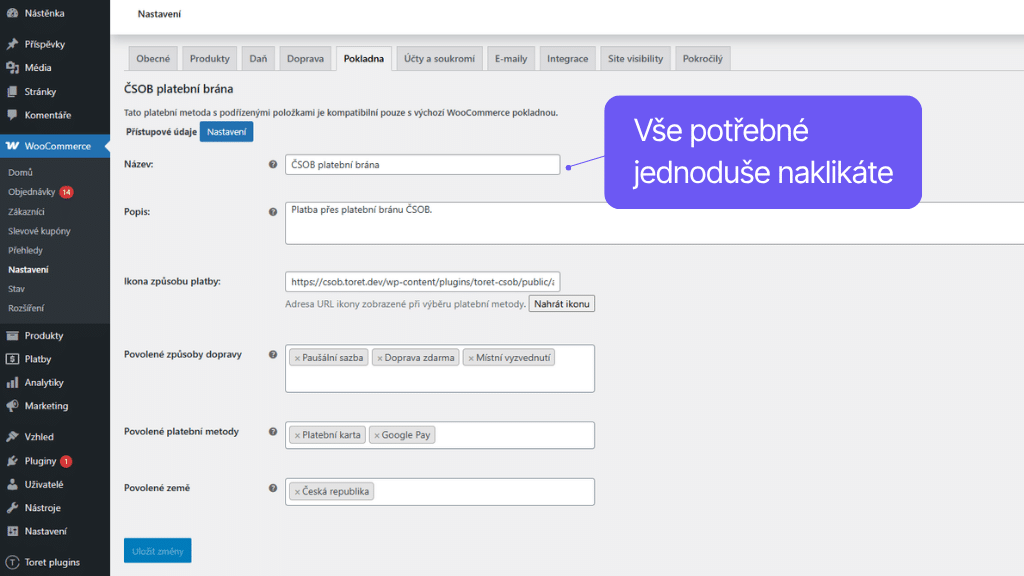1024x576 pixels.
Task: Click the Pluginy update badge
Action: (66, 461)
